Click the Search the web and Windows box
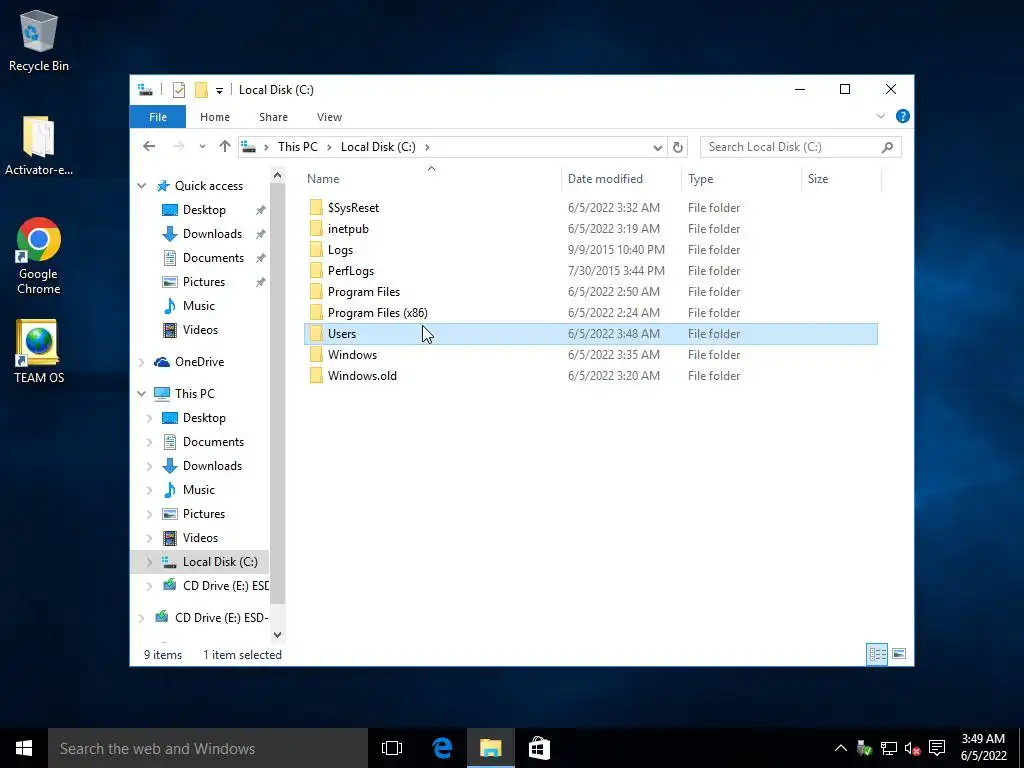Screen dimensions: 1024x768 click(x=208, y=748)
